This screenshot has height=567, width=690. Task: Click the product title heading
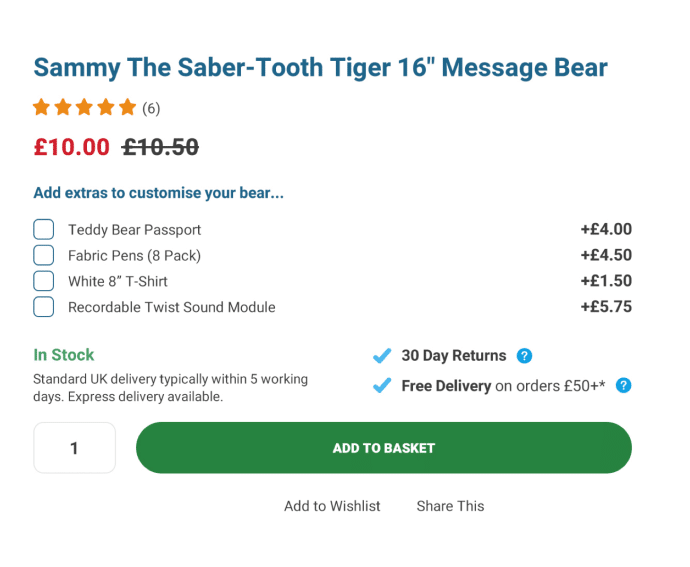(x=320, y=68)
